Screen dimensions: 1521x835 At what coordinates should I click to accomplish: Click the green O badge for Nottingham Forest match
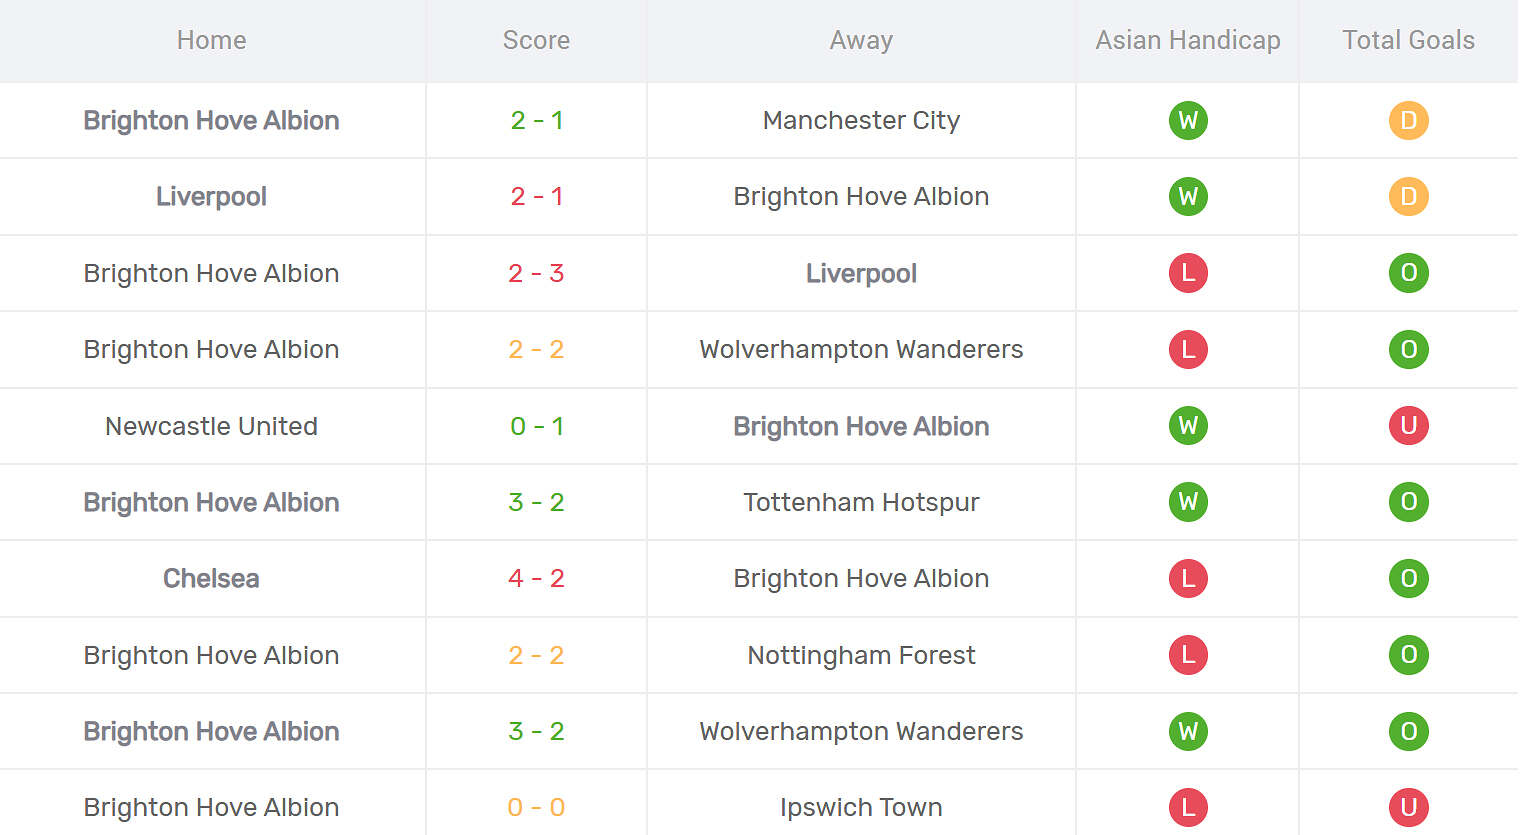1408,655
